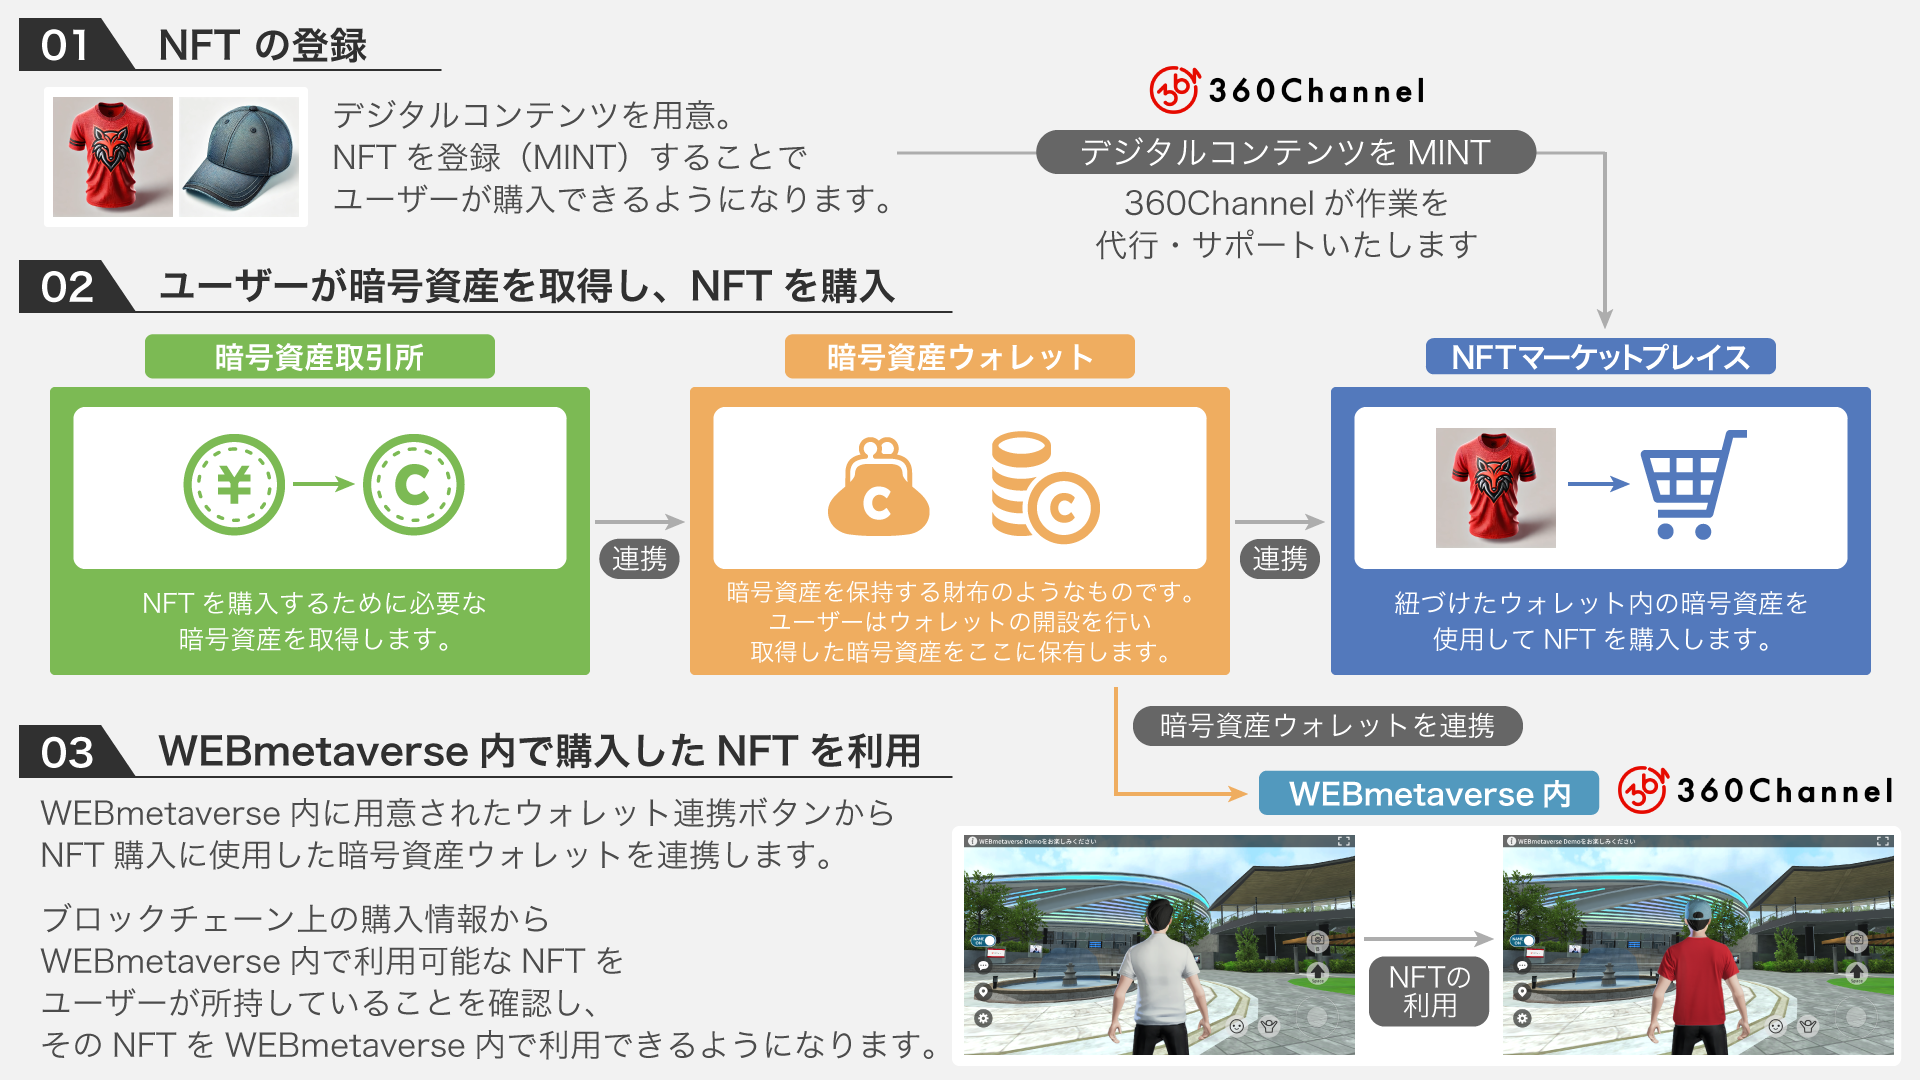Click the virtual joystick control in the metaverse view

click(1319, 1014)
